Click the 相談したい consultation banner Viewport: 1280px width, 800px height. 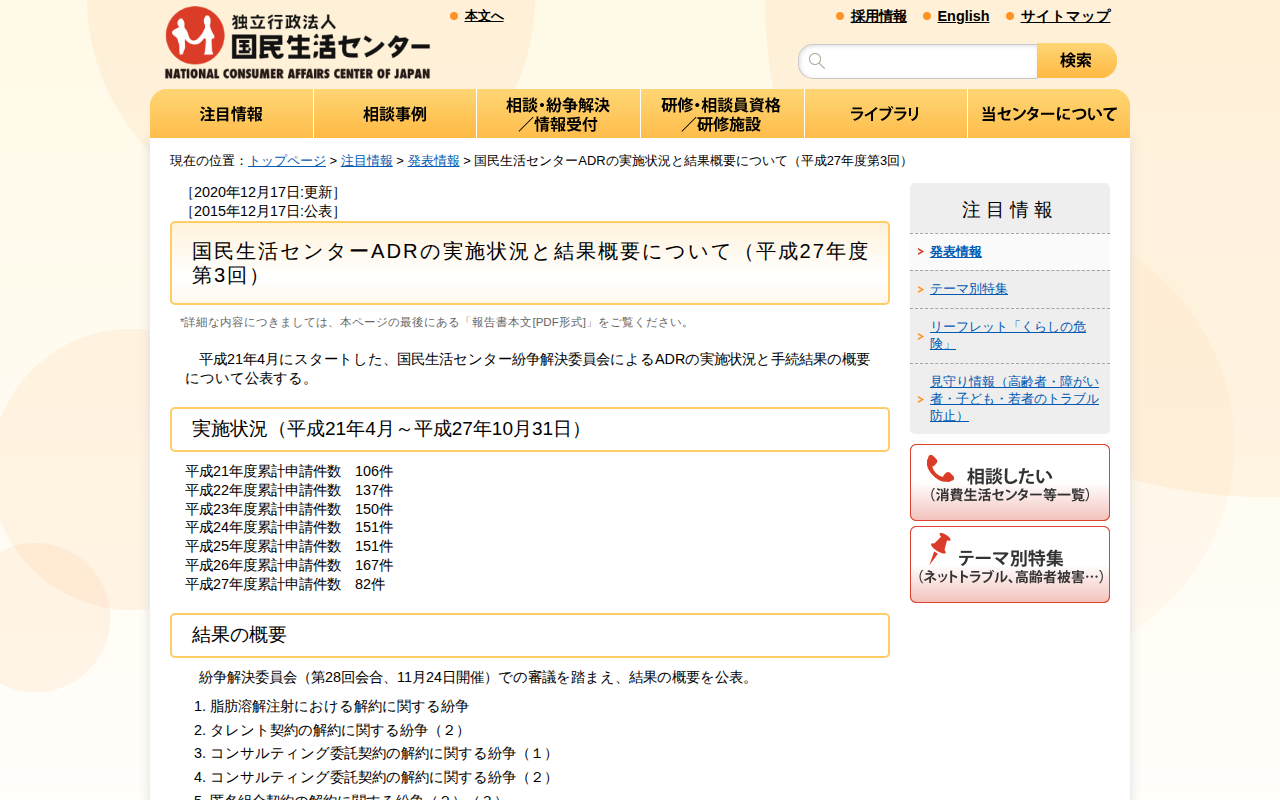[1010, 483]
